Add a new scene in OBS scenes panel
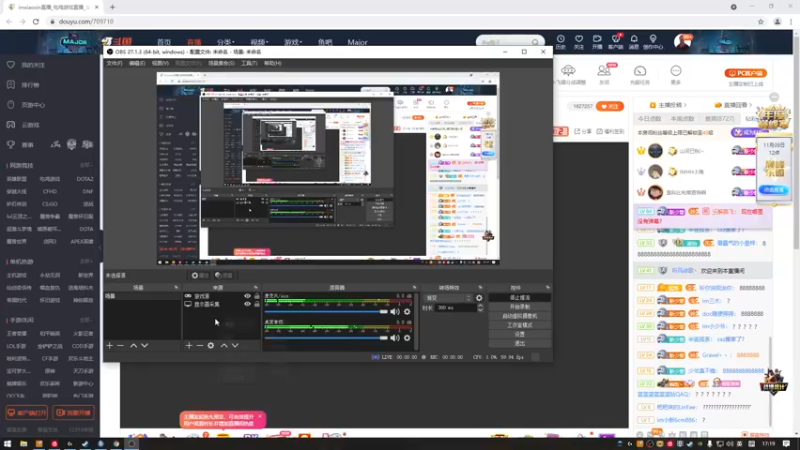800x450 pixels. pyautogui.click(x=109, y=345)
